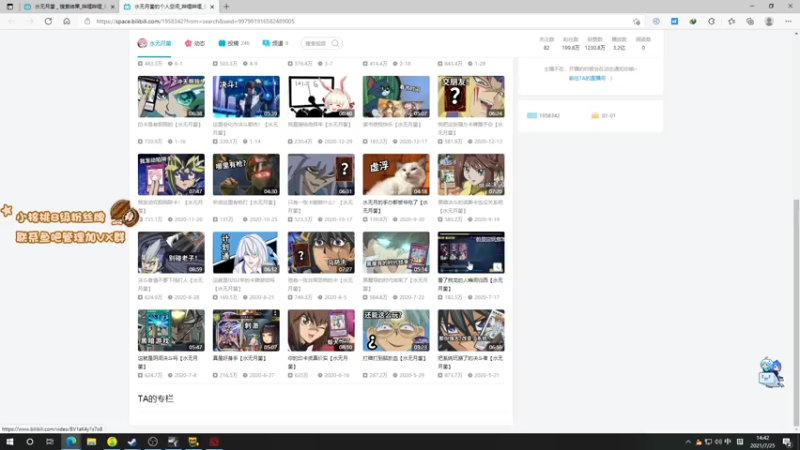Open the 虚浮 white cat thumbnail video
This screenshot has width=800, height=450.
pos(396,174)
